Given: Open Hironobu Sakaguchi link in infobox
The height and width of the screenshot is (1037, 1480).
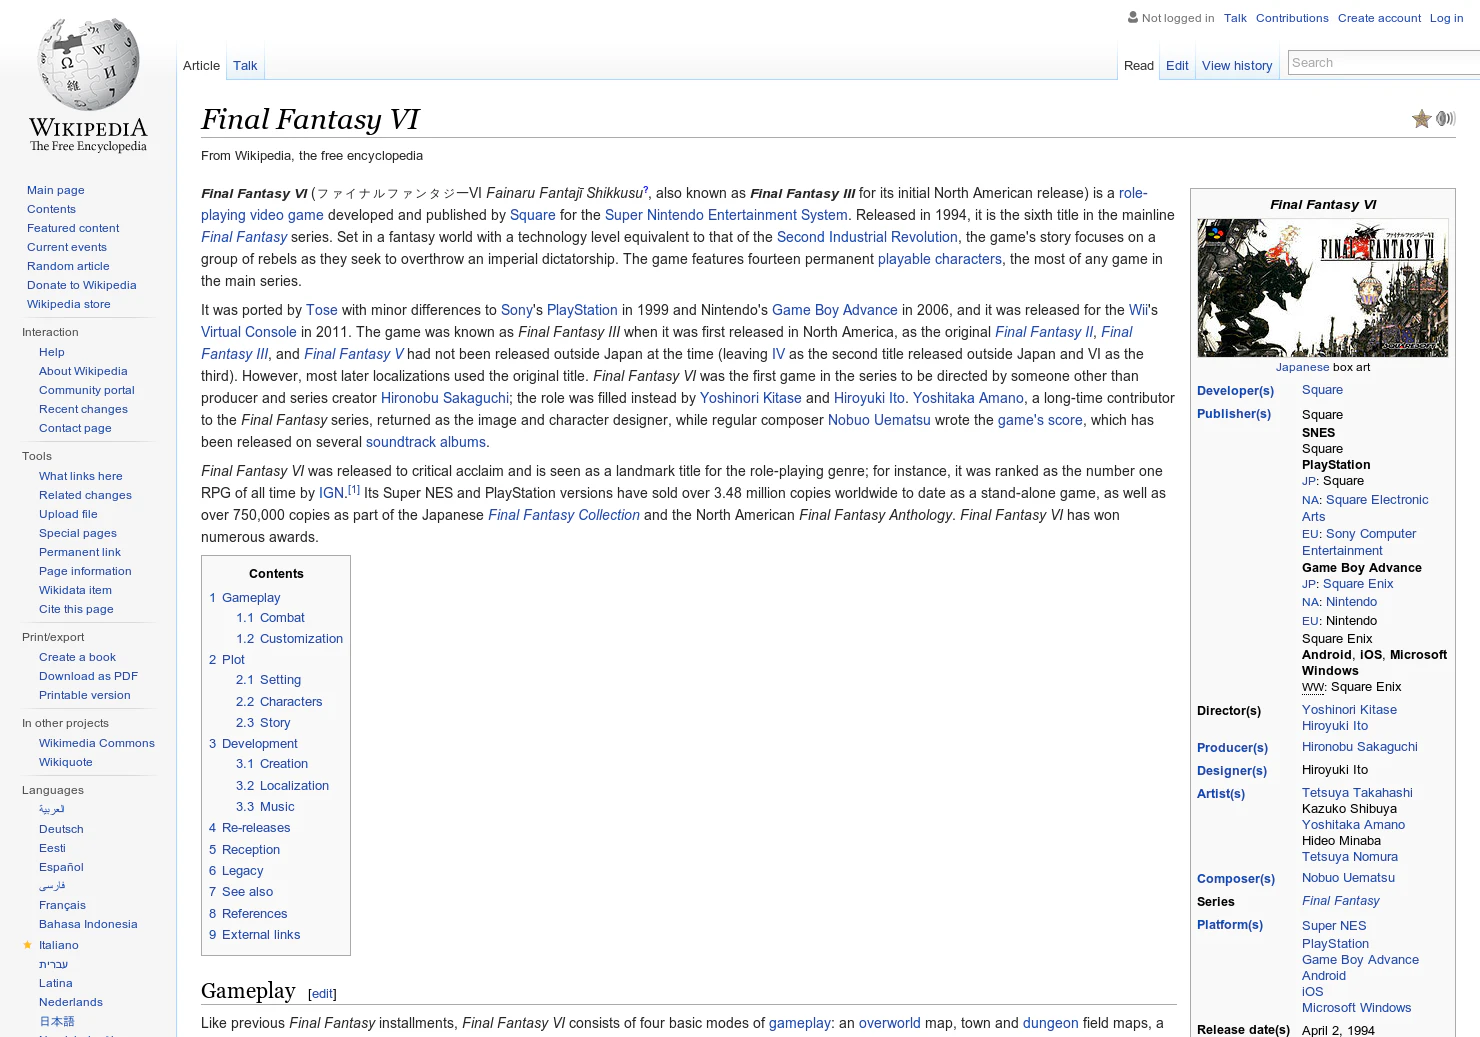Looking at the screenshot, I should [x=1360, y=747].
